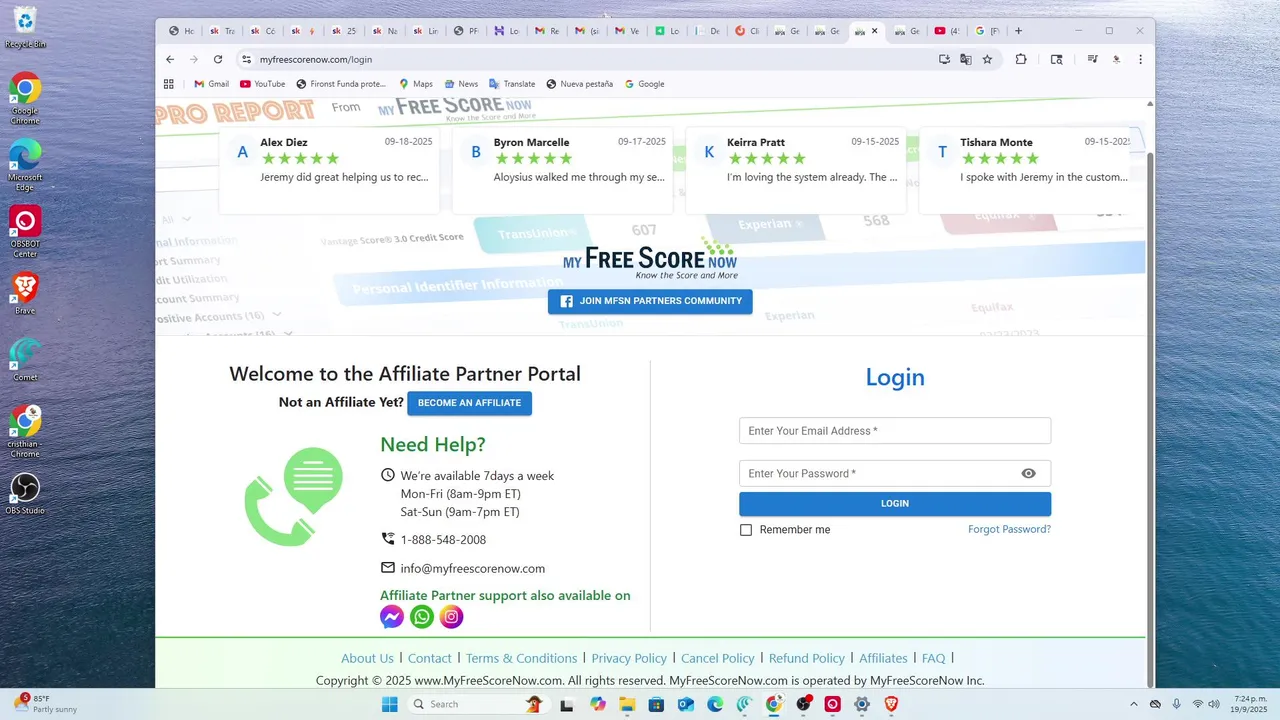1280x720 pixels.
Task: Open the Privacy Policy footer link
Action: (x=629, y=658)
